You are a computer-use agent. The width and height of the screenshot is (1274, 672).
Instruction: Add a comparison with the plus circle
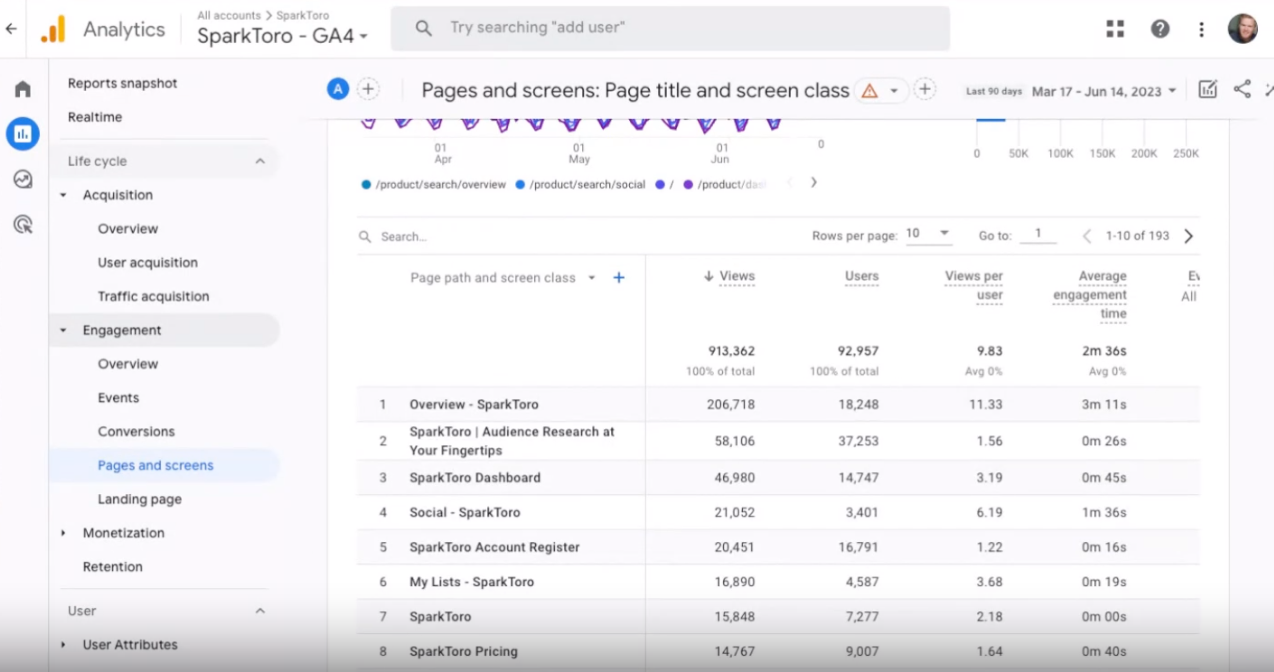(x=369, y=89)
